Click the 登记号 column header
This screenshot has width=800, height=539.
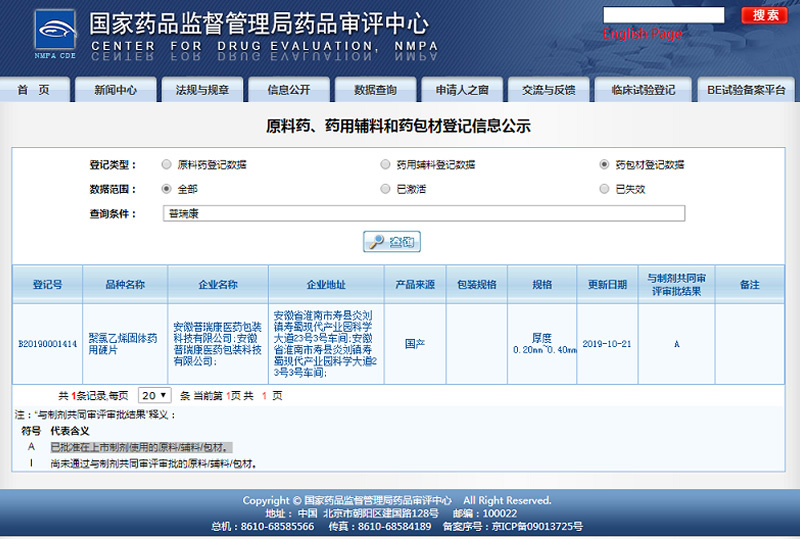point(47,284)
